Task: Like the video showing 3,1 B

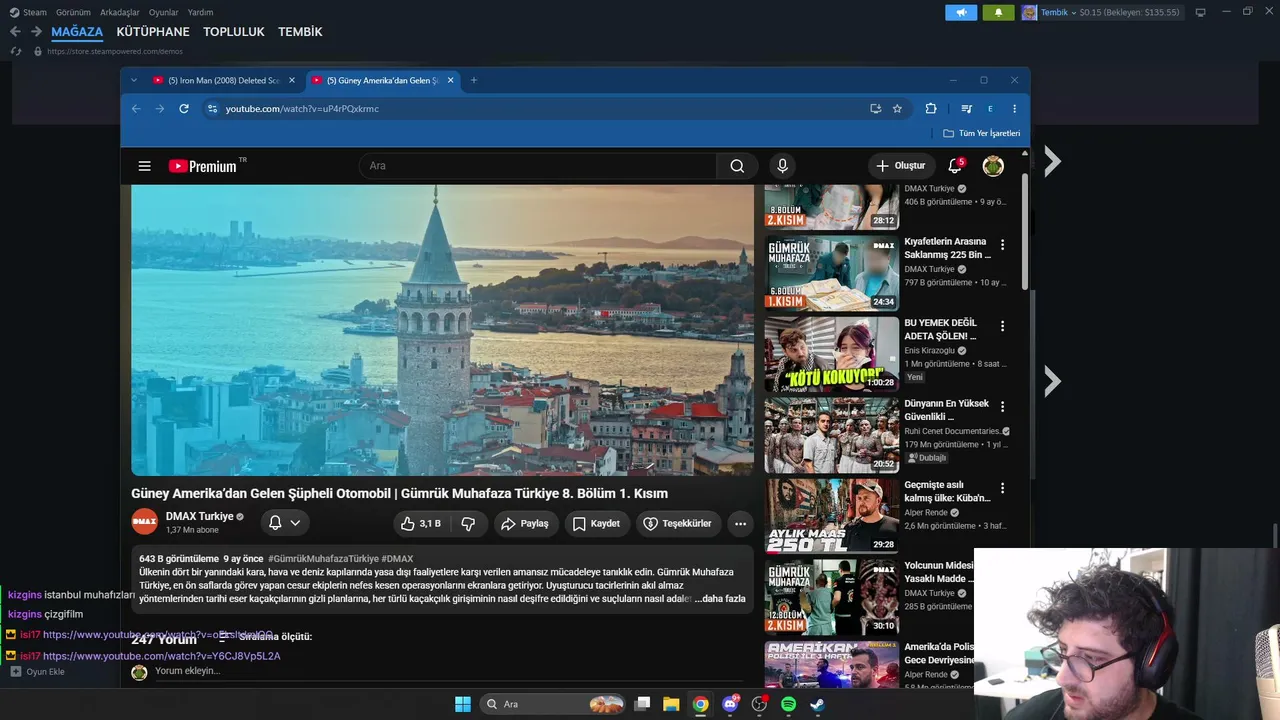Action: [420, 524]
